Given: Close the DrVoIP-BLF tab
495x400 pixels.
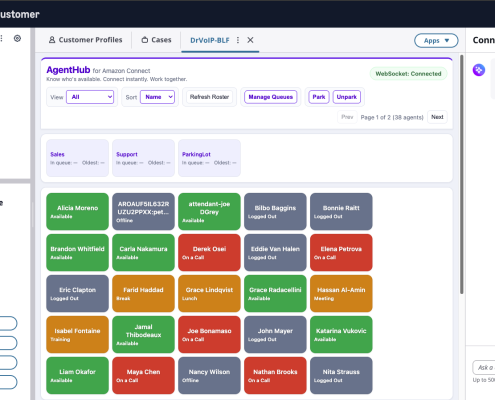Looking at the screenshot, I should pos(250,40).
